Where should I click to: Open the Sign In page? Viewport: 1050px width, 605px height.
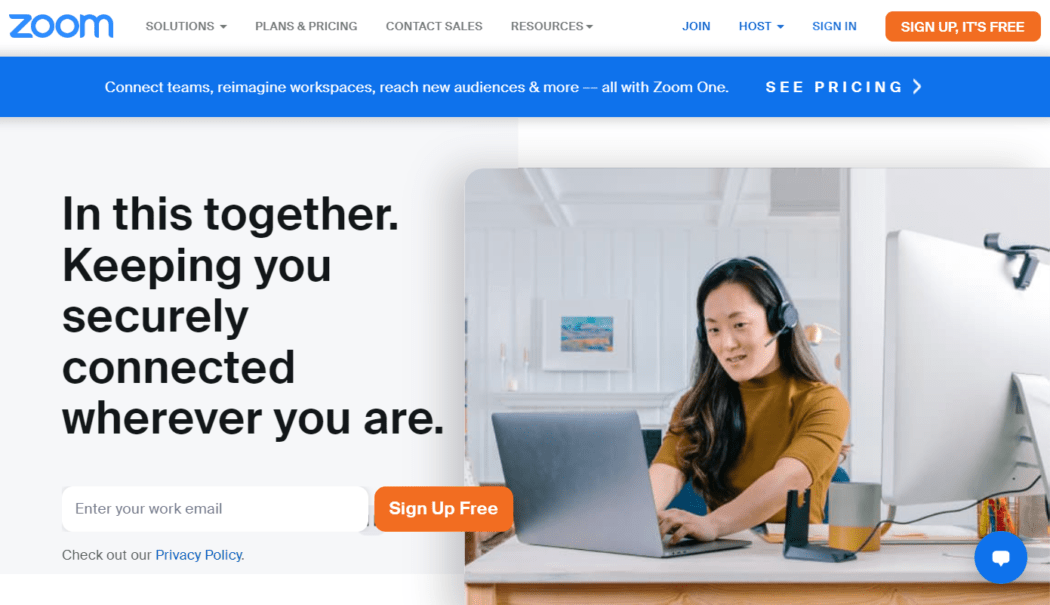[834, 26]
